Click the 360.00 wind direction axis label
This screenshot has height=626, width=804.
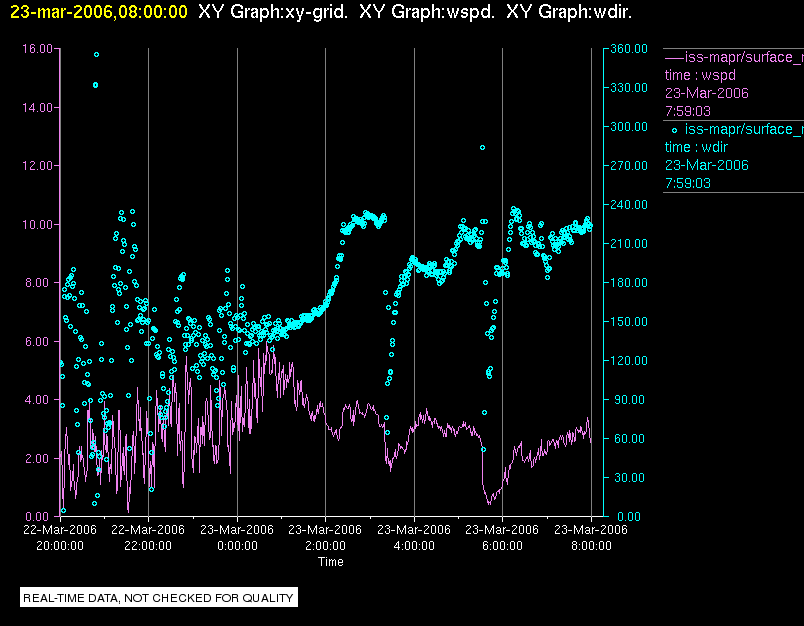point(629,49)
